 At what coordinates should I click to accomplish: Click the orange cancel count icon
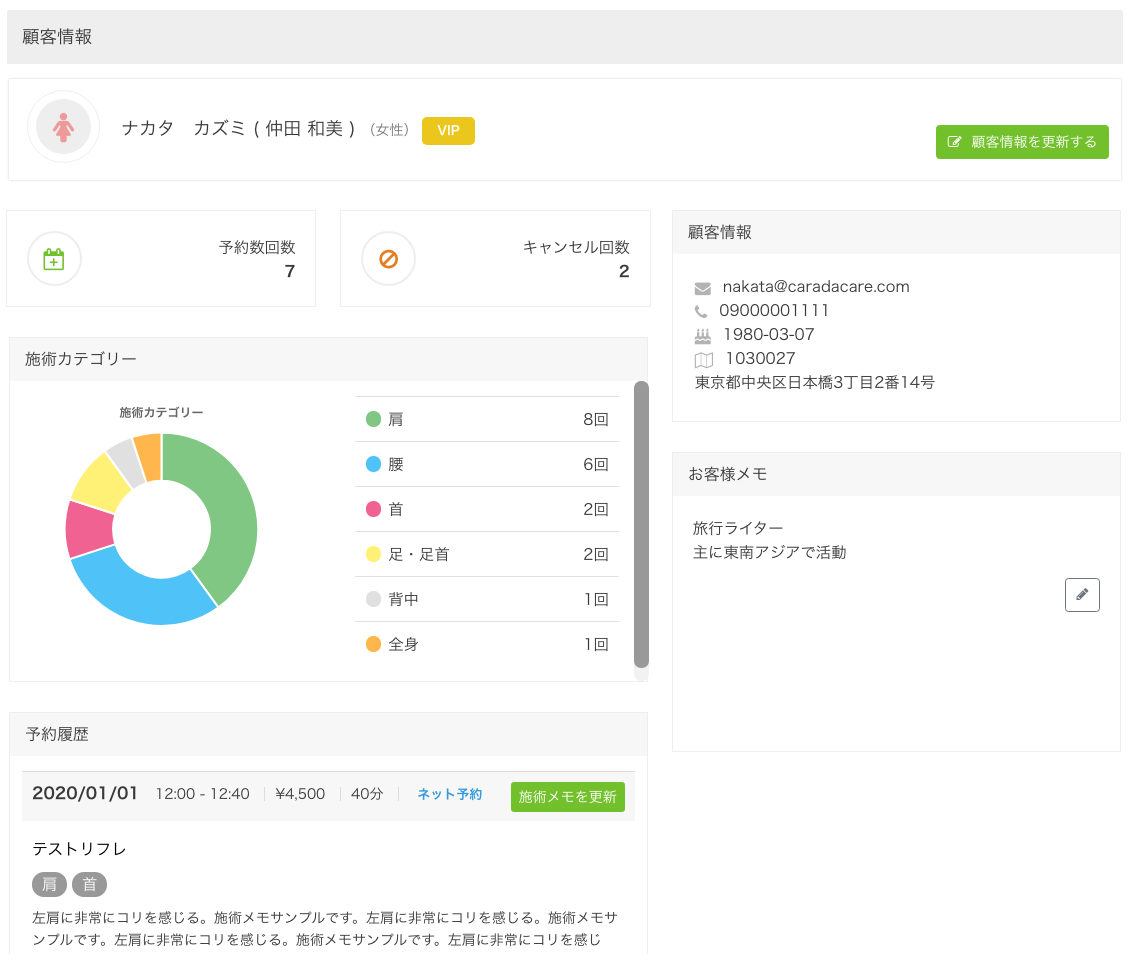[388, 259]
